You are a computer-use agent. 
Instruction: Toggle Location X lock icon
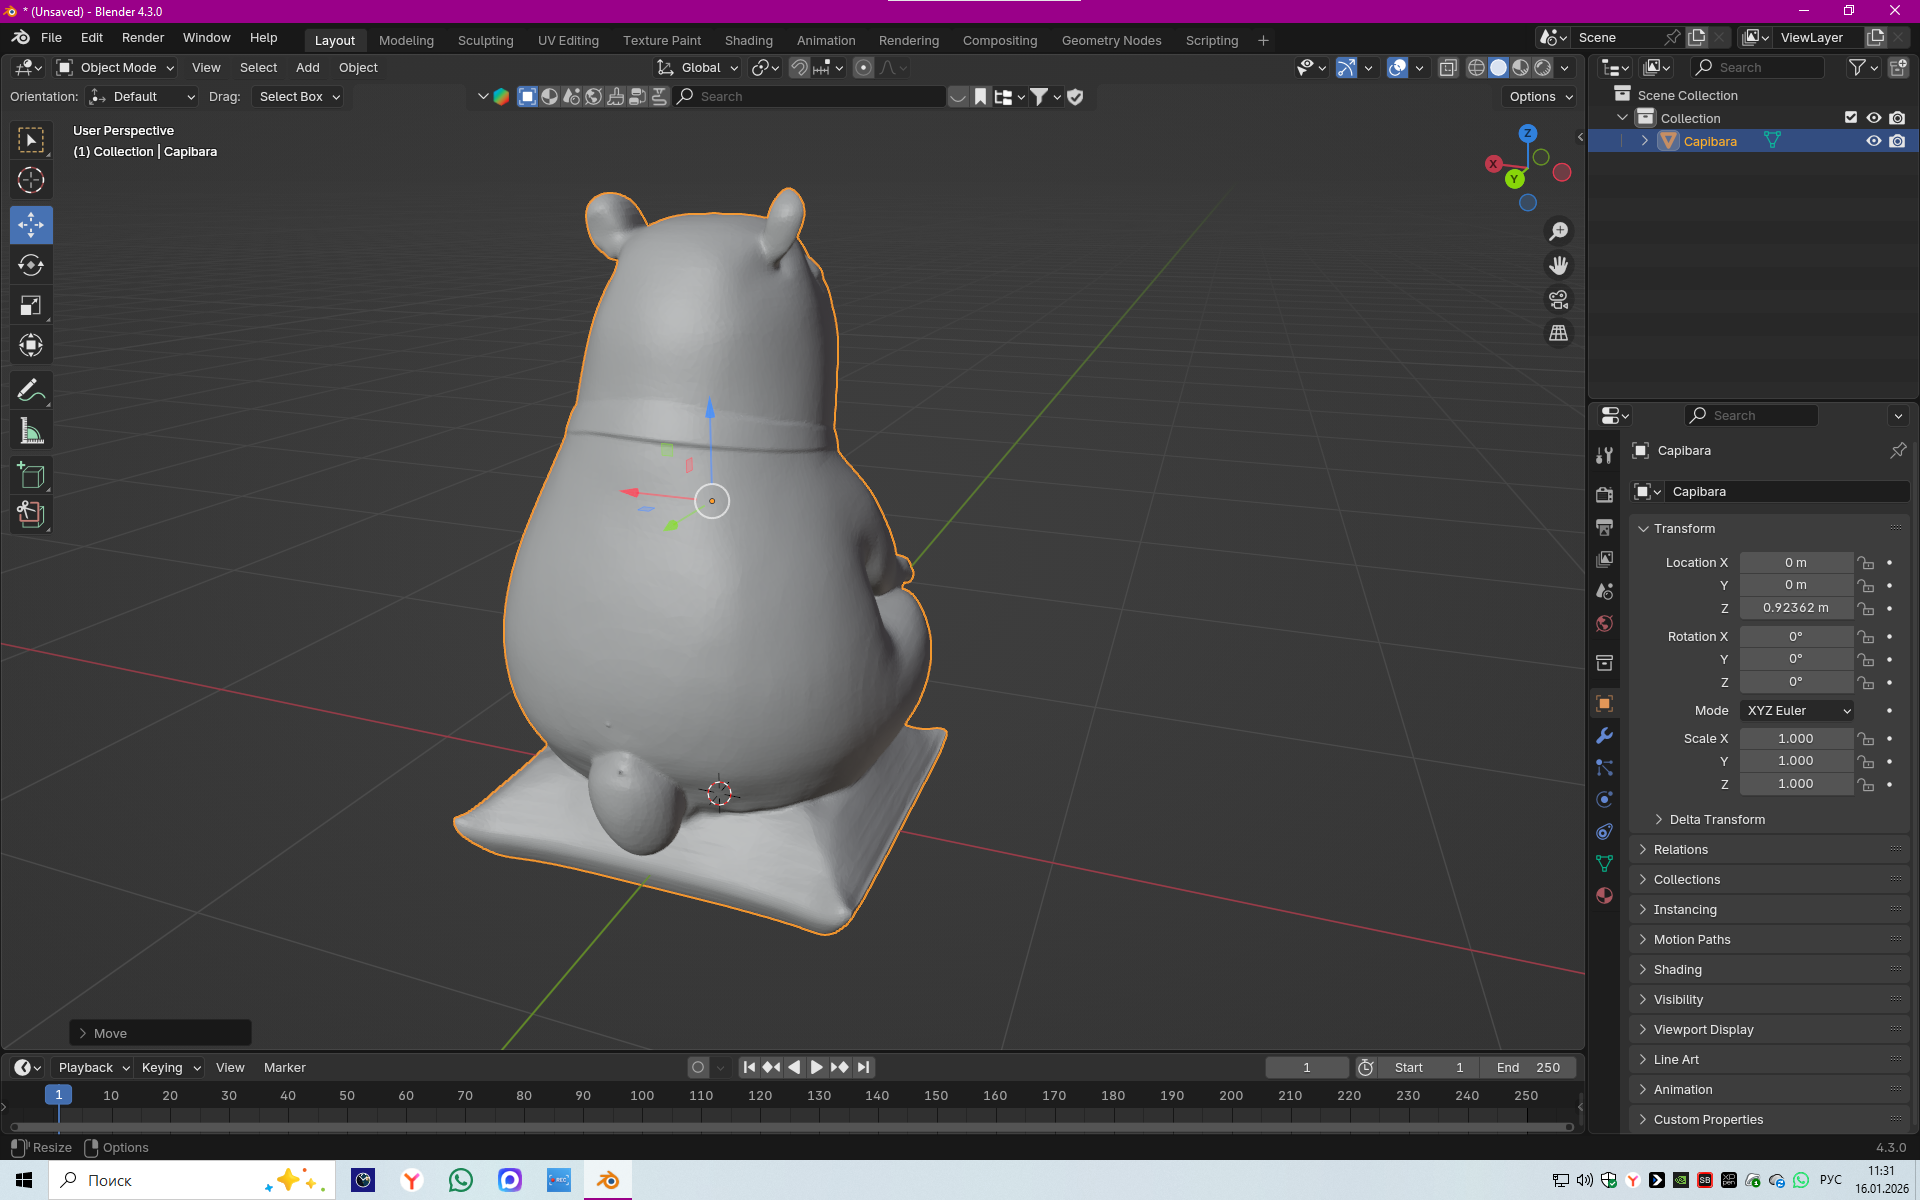tap(1866, 563)
